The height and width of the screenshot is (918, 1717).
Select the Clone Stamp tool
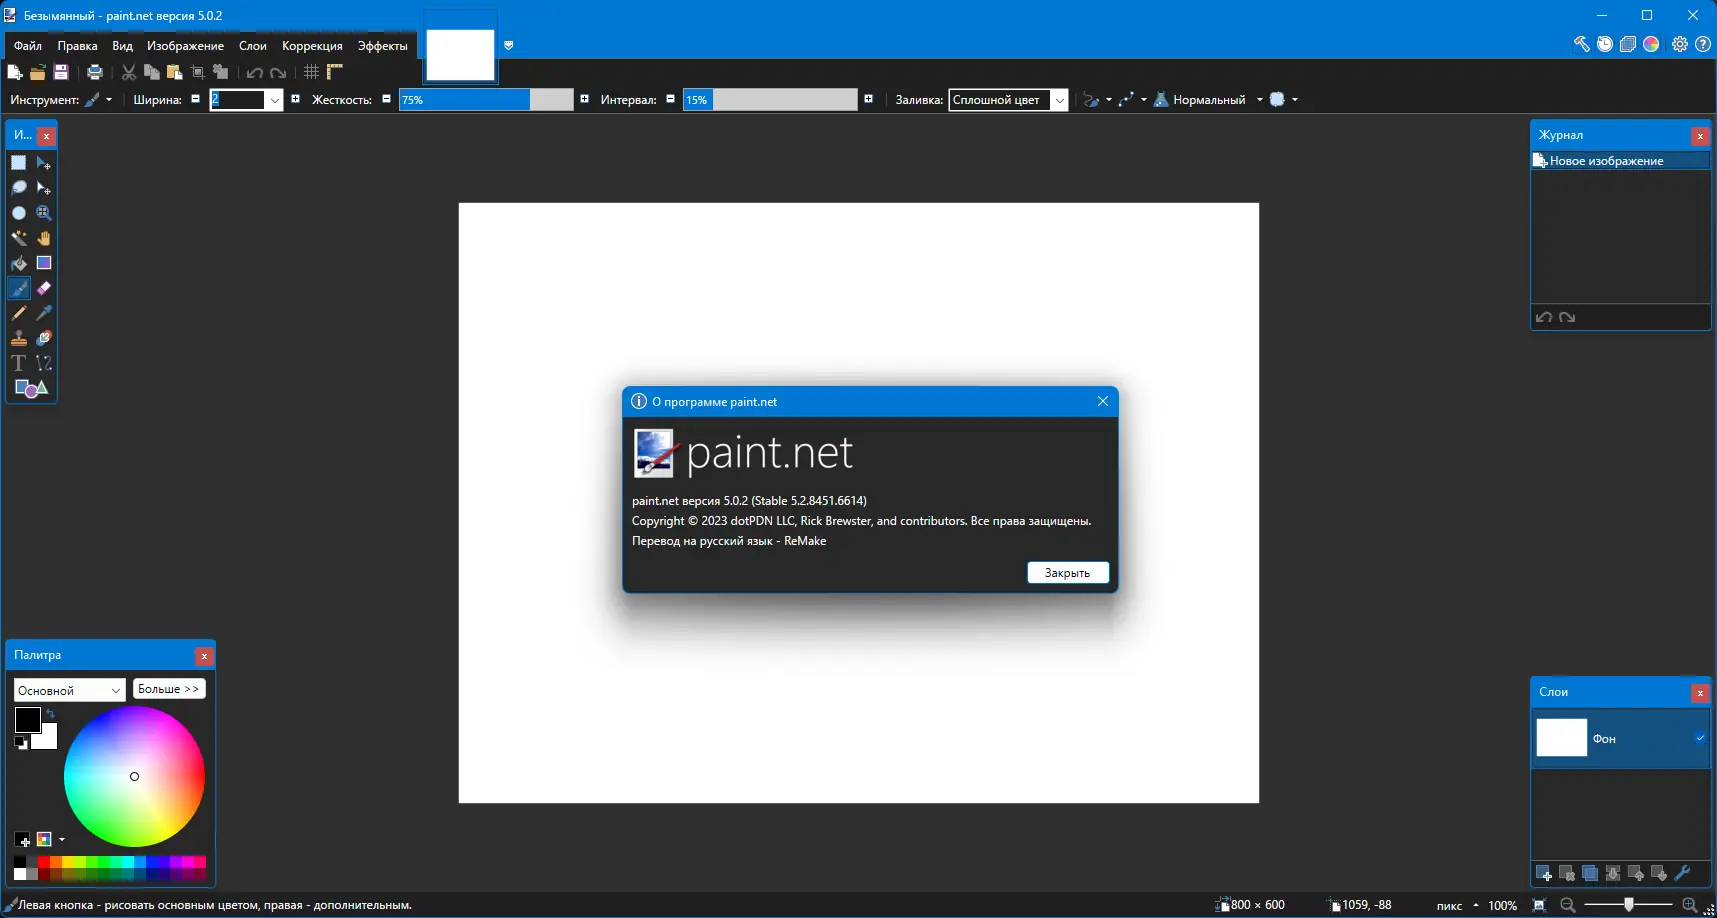coord(19,338)
